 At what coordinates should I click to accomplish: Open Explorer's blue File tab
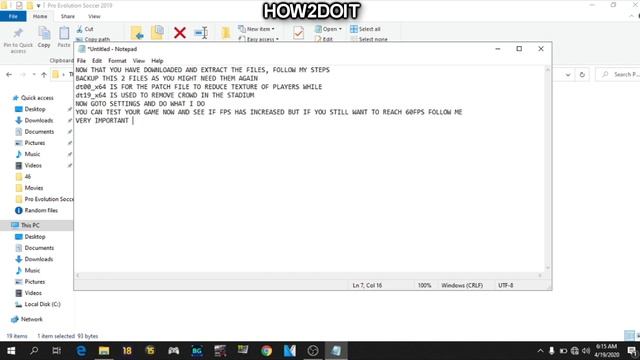coord(13,16)
